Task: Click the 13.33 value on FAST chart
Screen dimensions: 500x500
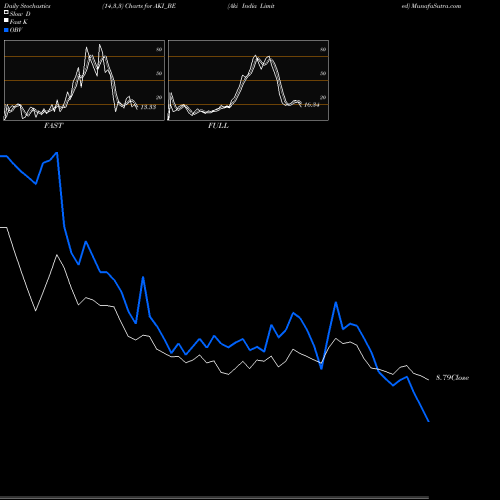Action: point(148,107)
